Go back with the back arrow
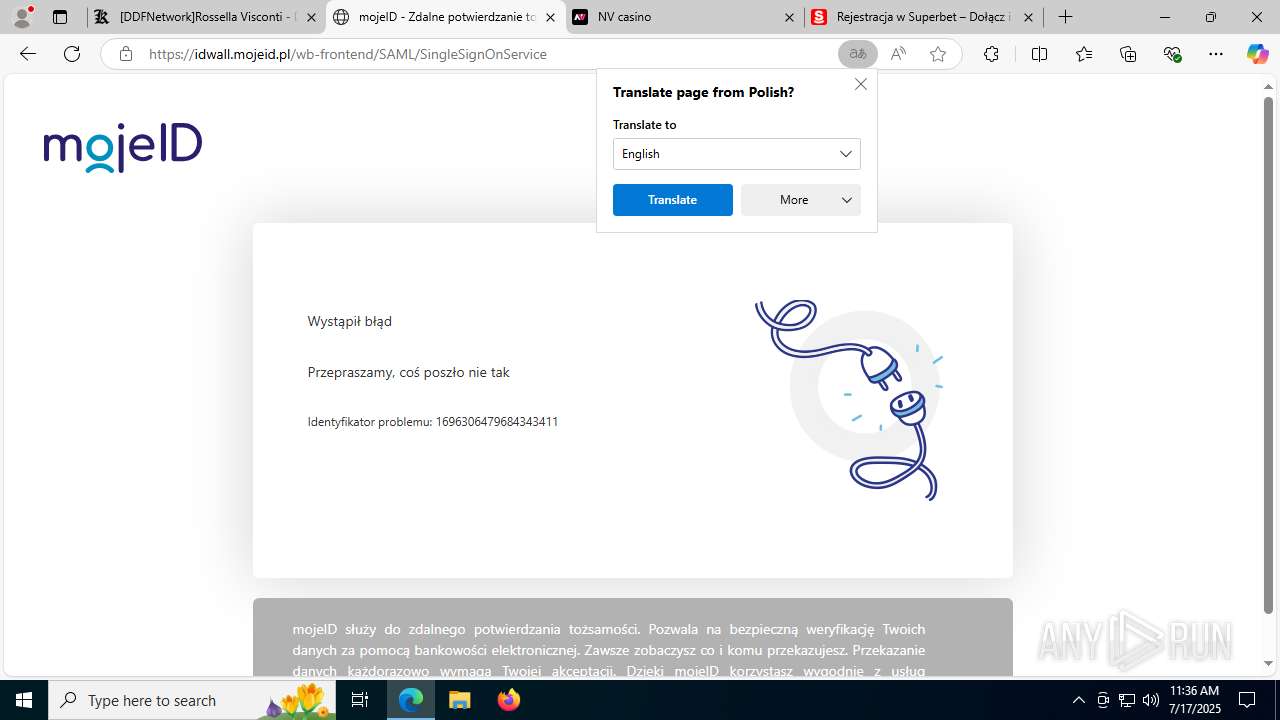The width and height of the screenshot is (1280, 720). pos(28,54)
